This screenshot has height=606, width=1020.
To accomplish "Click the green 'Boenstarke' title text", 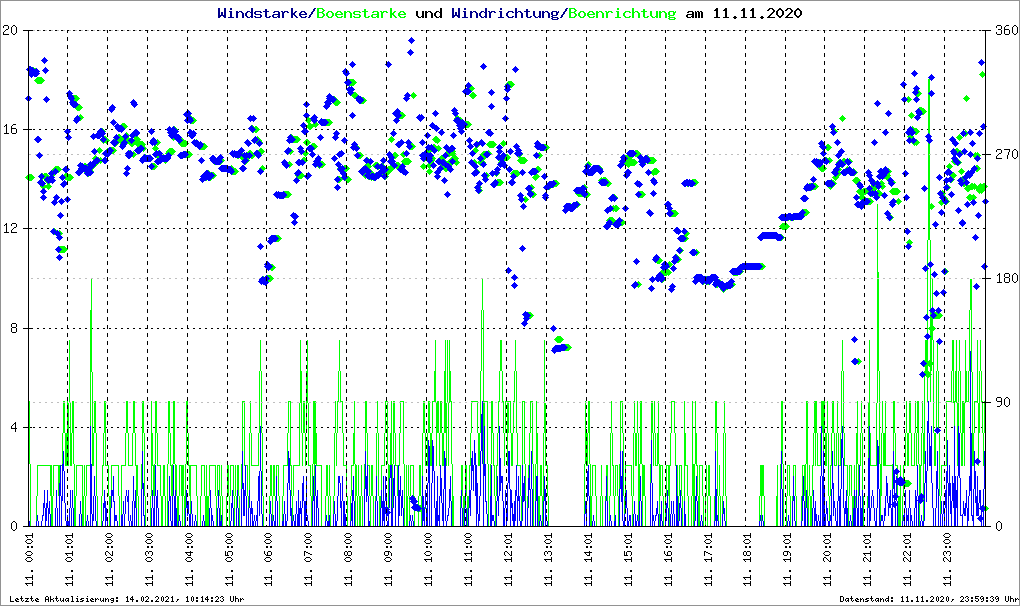I will 361,14.
